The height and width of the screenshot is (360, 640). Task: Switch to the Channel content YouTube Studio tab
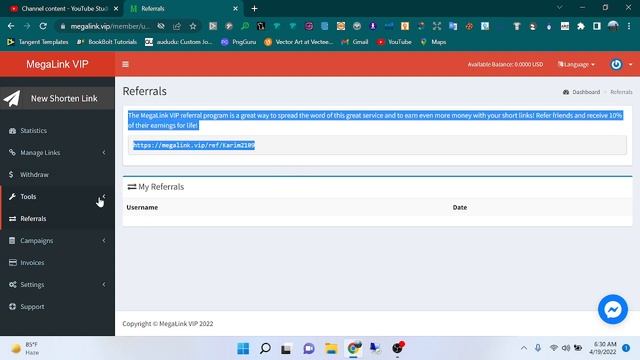(x=64, y=9)
